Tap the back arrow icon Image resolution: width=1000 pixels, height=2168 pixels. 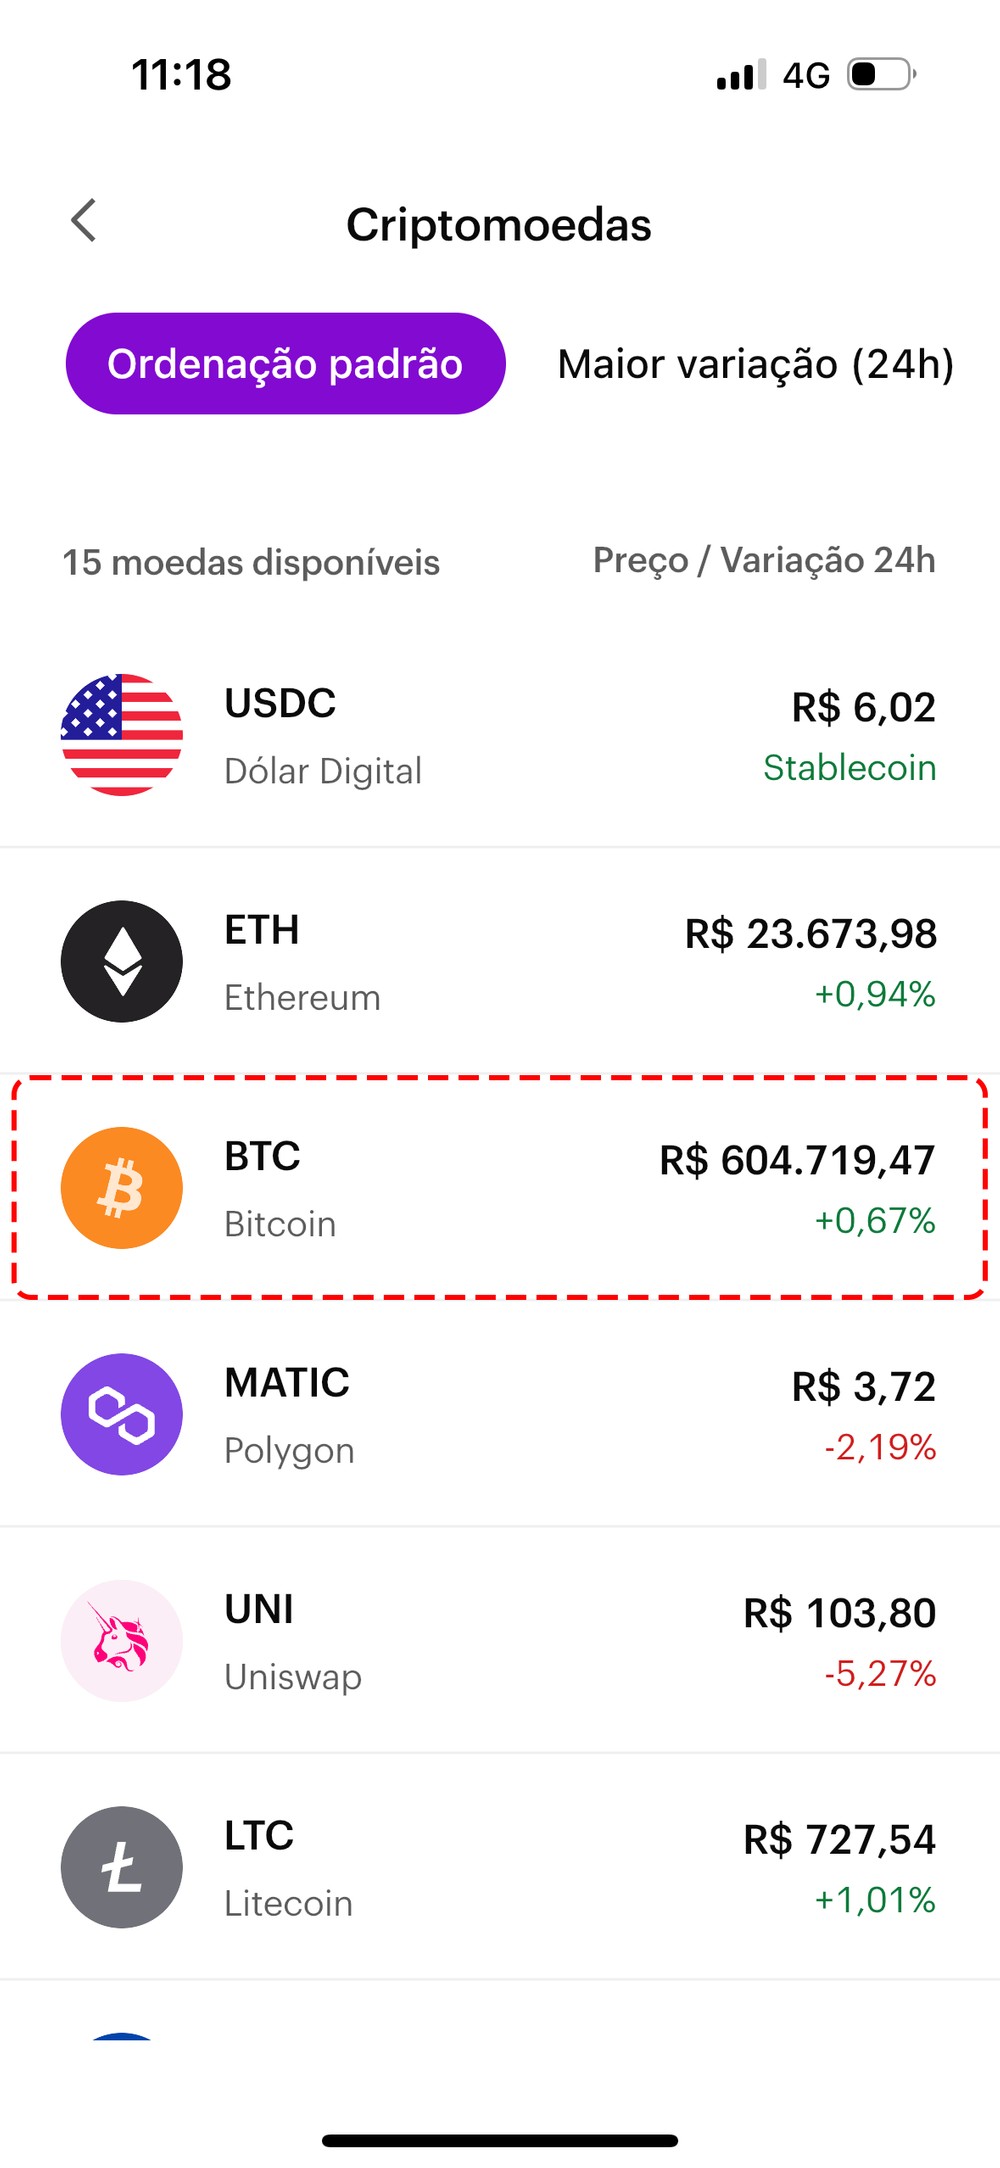pos(84,221)
